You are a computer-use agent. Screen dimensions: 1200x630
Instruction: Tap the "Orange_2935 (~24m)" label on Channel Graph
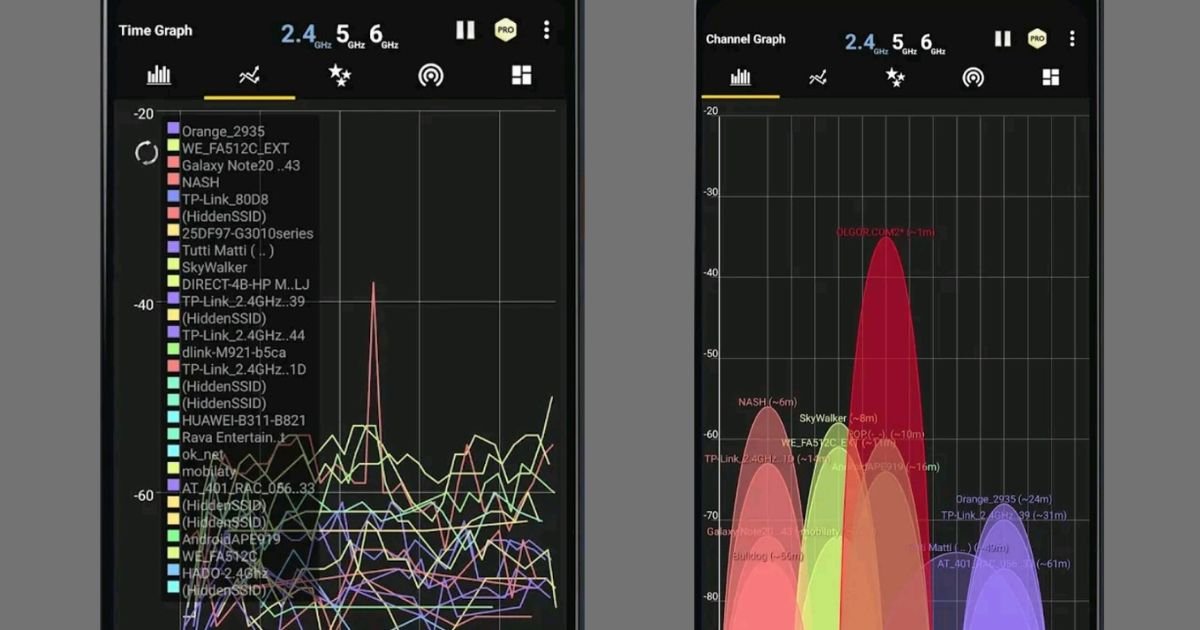click(x=1003, y=499)
